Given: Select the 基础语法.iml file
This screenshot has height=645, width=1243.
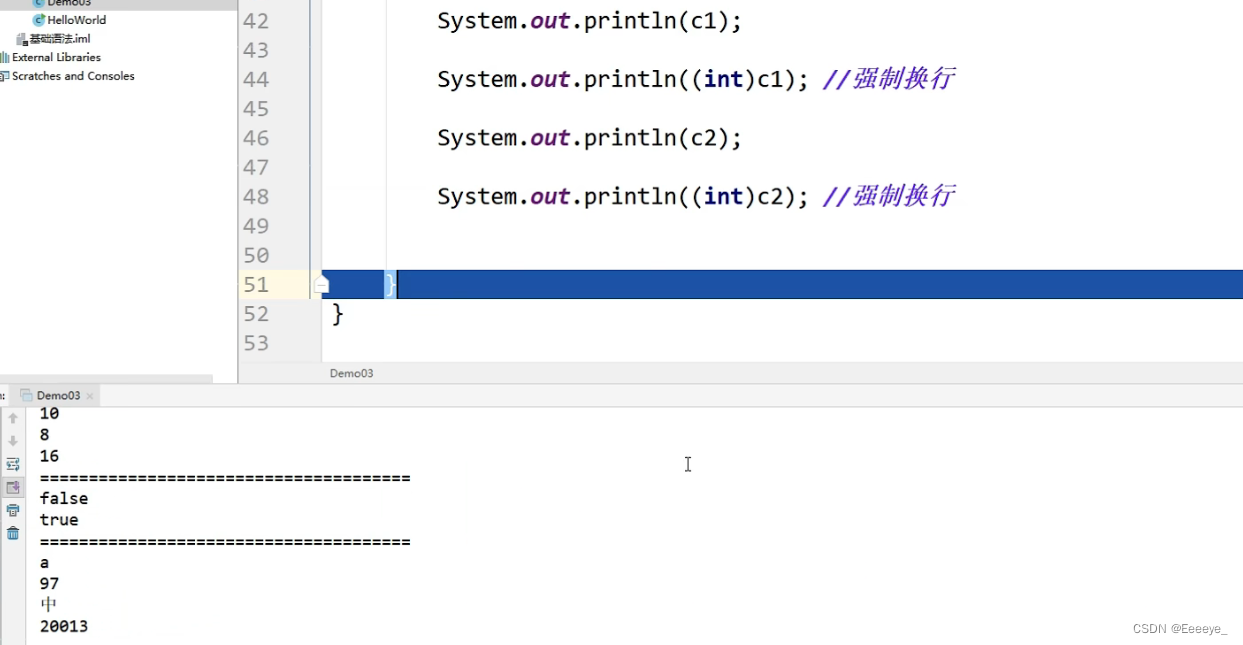Looking at the screenshot, I should click(x=60, y=39).
